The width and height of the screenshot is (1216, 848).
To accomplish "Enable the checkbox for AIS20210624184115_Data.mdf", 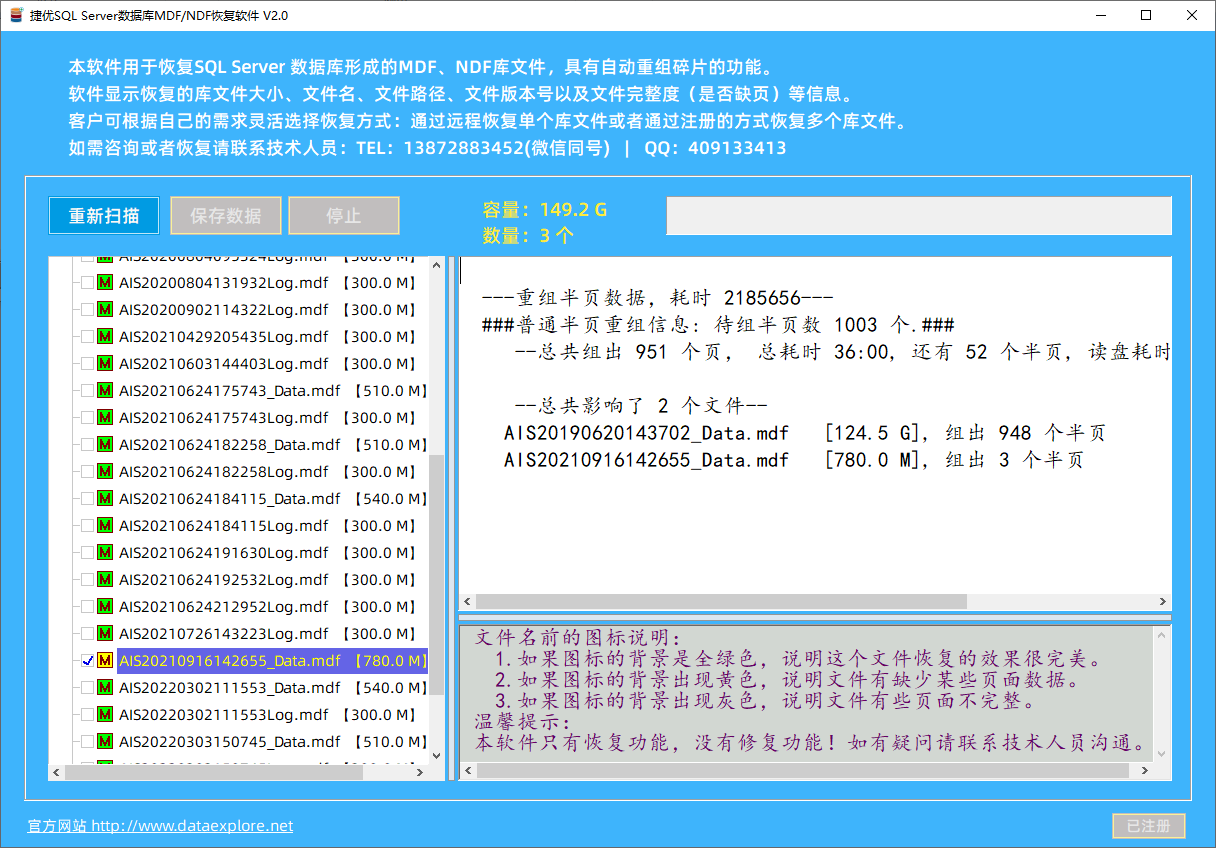I will [87, 499].
